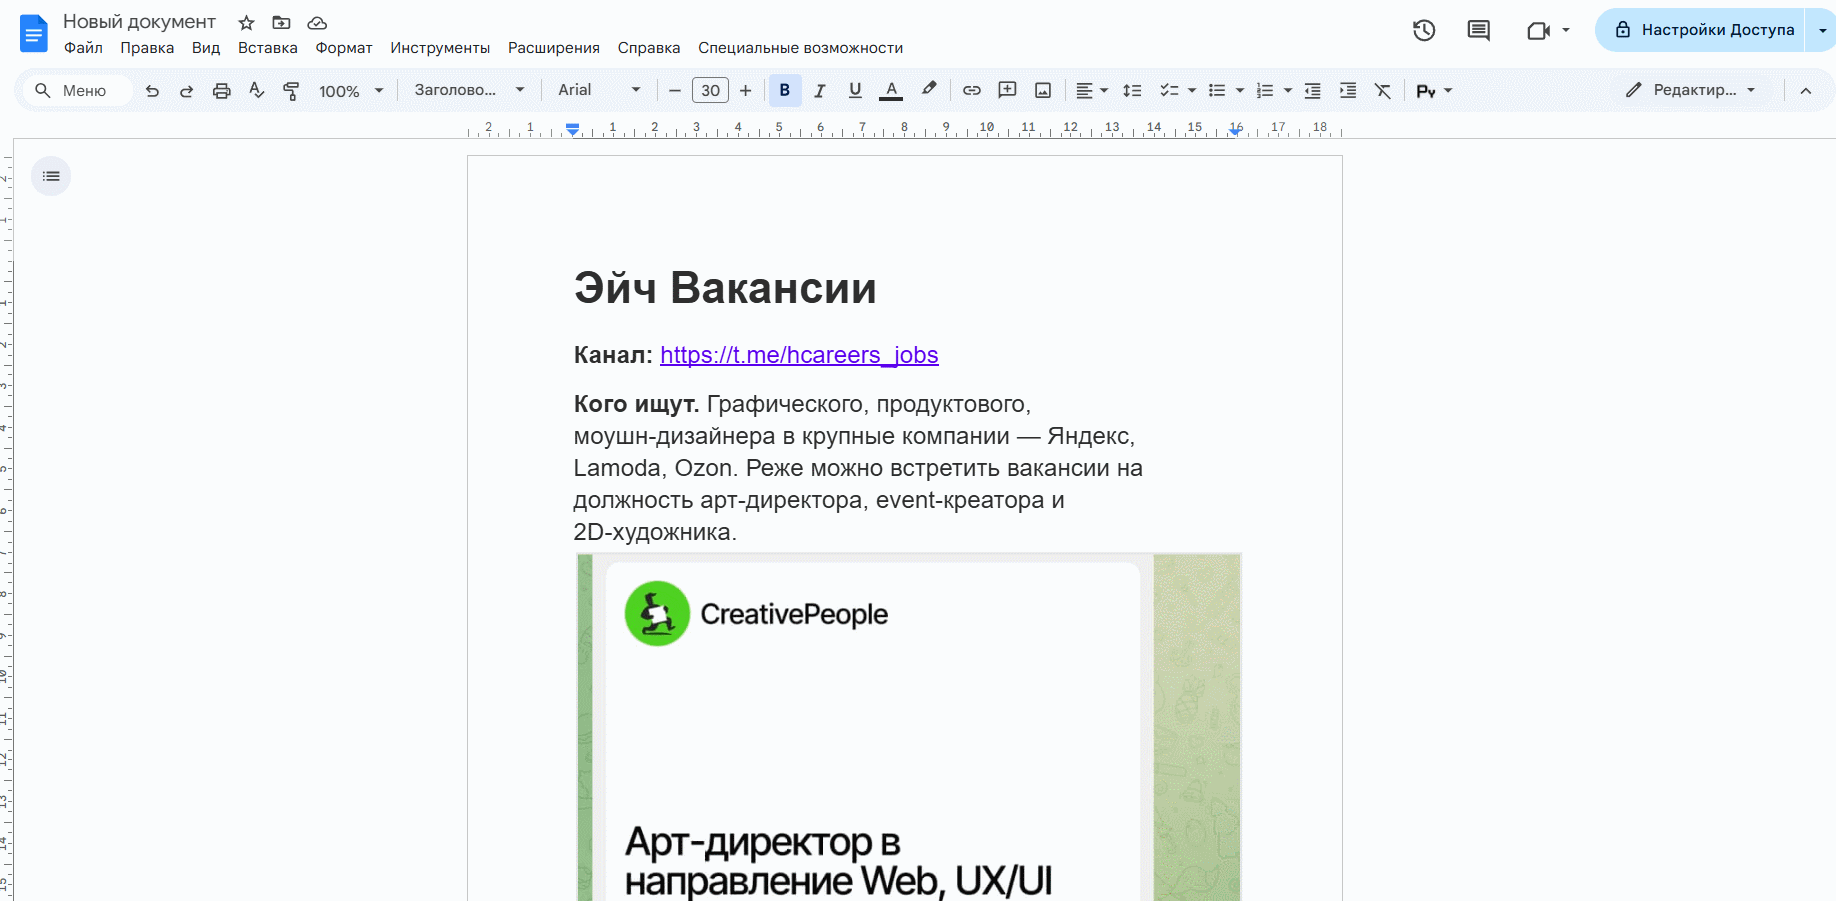The height and width of the screenshot is (901, 1836).
Task: Click the move to folder icon
Action: pos(282,22)
